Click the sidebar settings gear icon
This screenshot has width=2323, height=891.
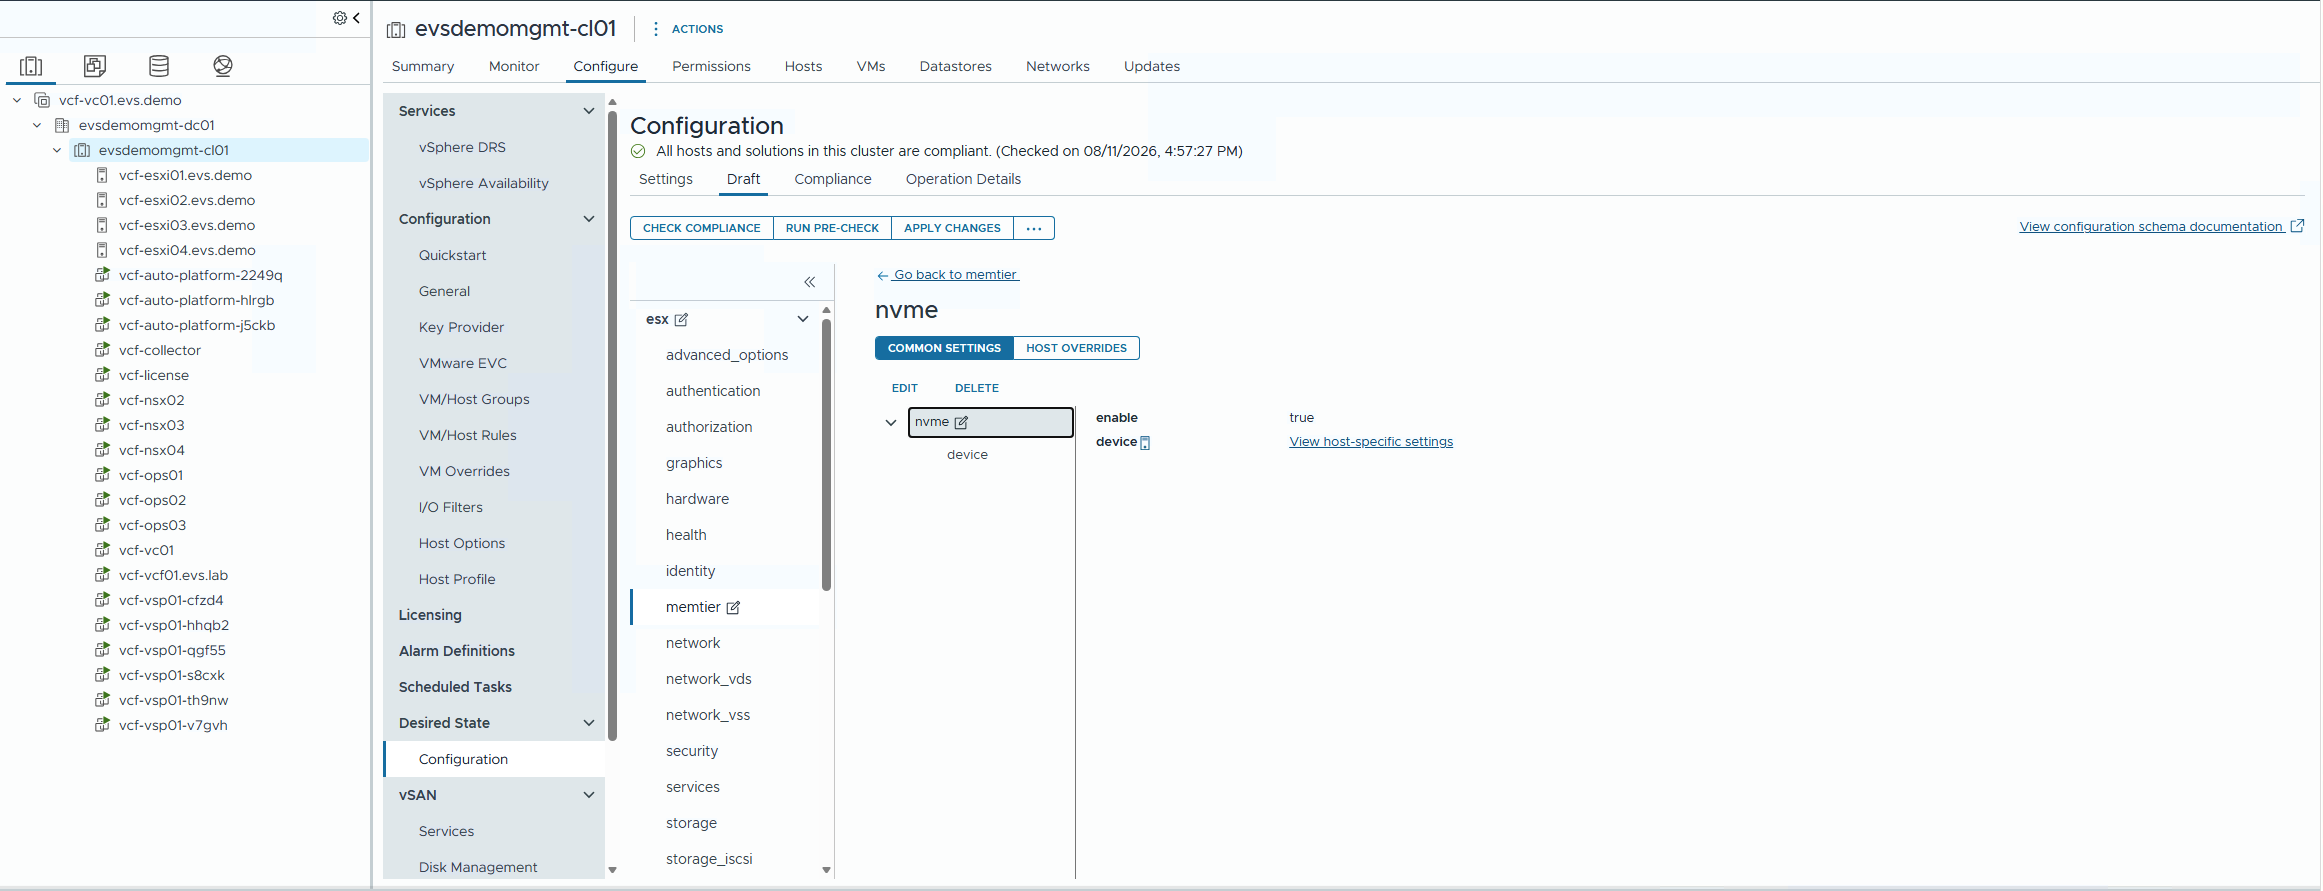(340, 18)
